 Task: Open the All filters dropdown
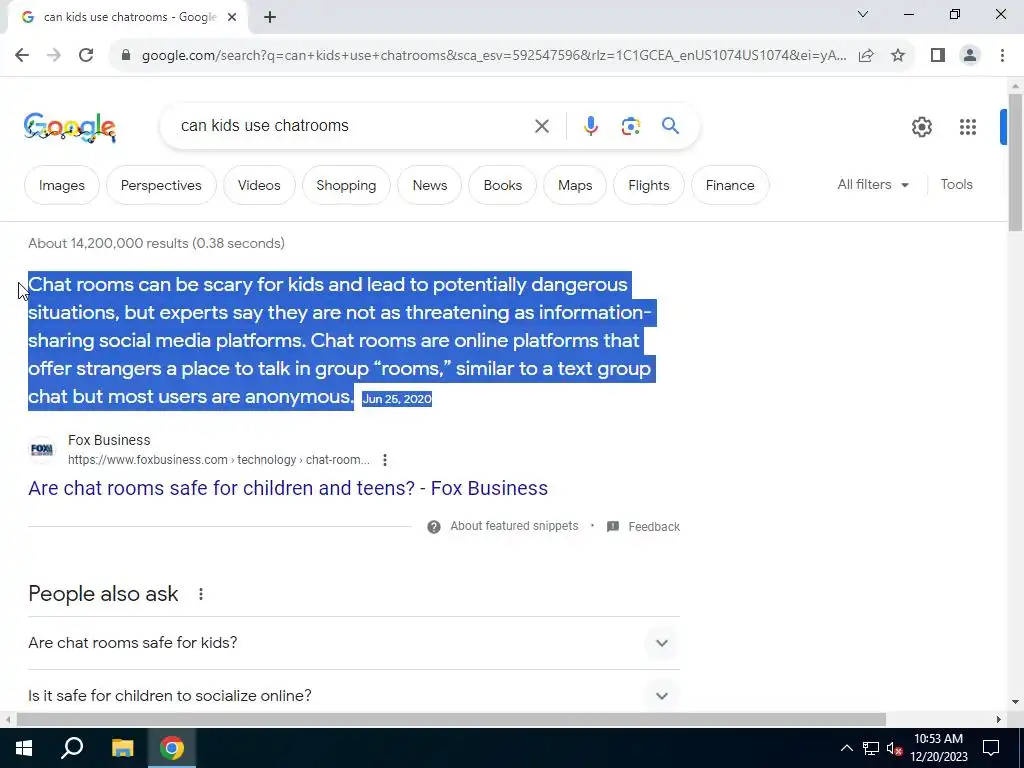click(872, 185)
